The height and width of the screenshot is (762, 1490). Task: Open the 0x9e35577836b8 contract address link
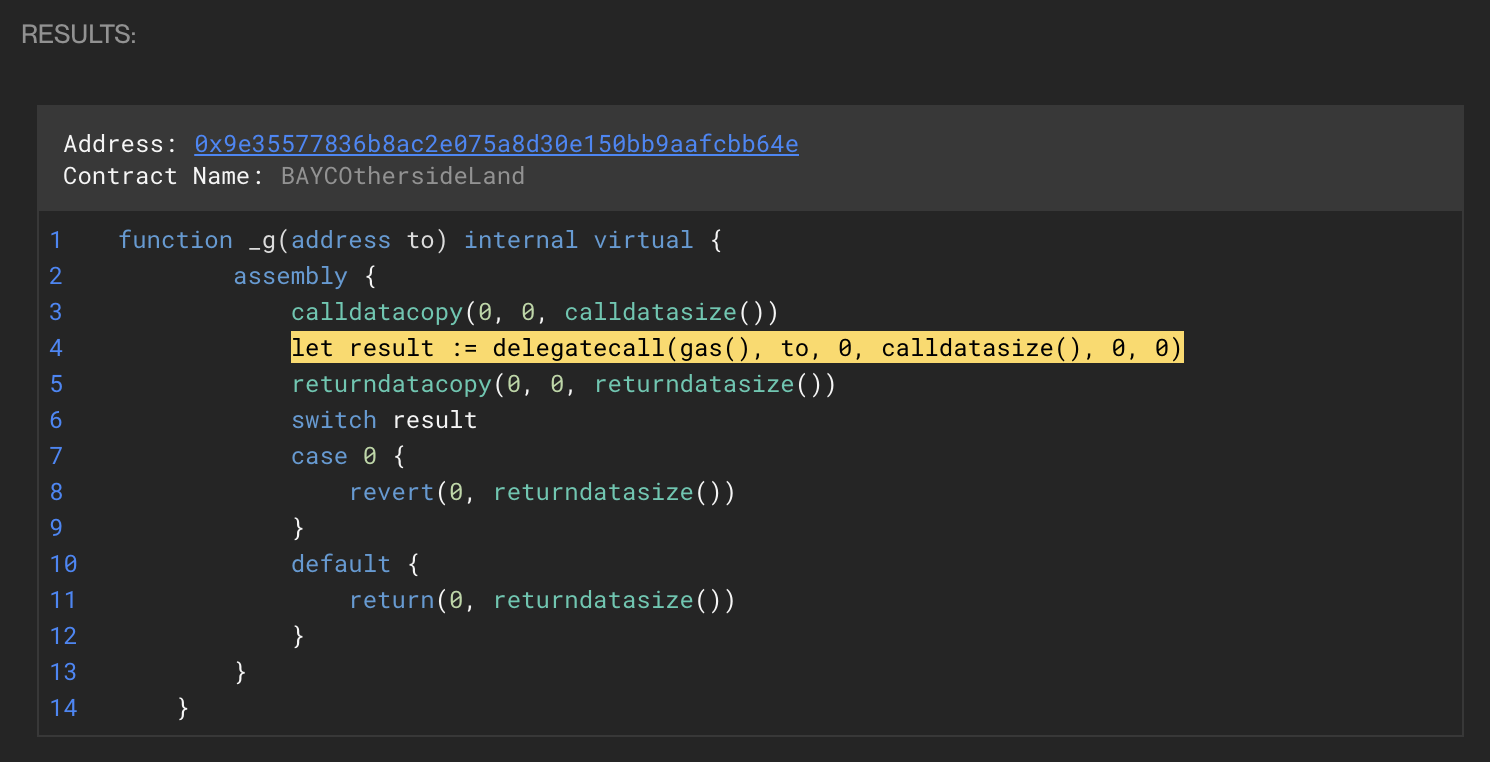click(496, 144)
